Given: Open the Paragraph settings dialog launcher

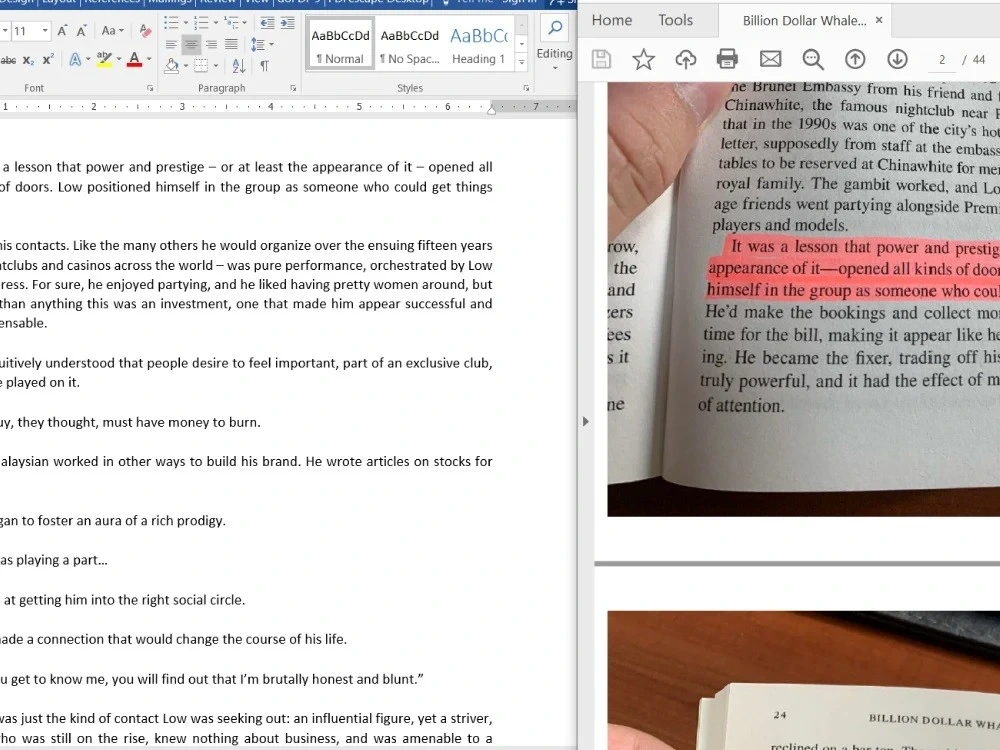Looking at the screenshot, I should (293, 88).
